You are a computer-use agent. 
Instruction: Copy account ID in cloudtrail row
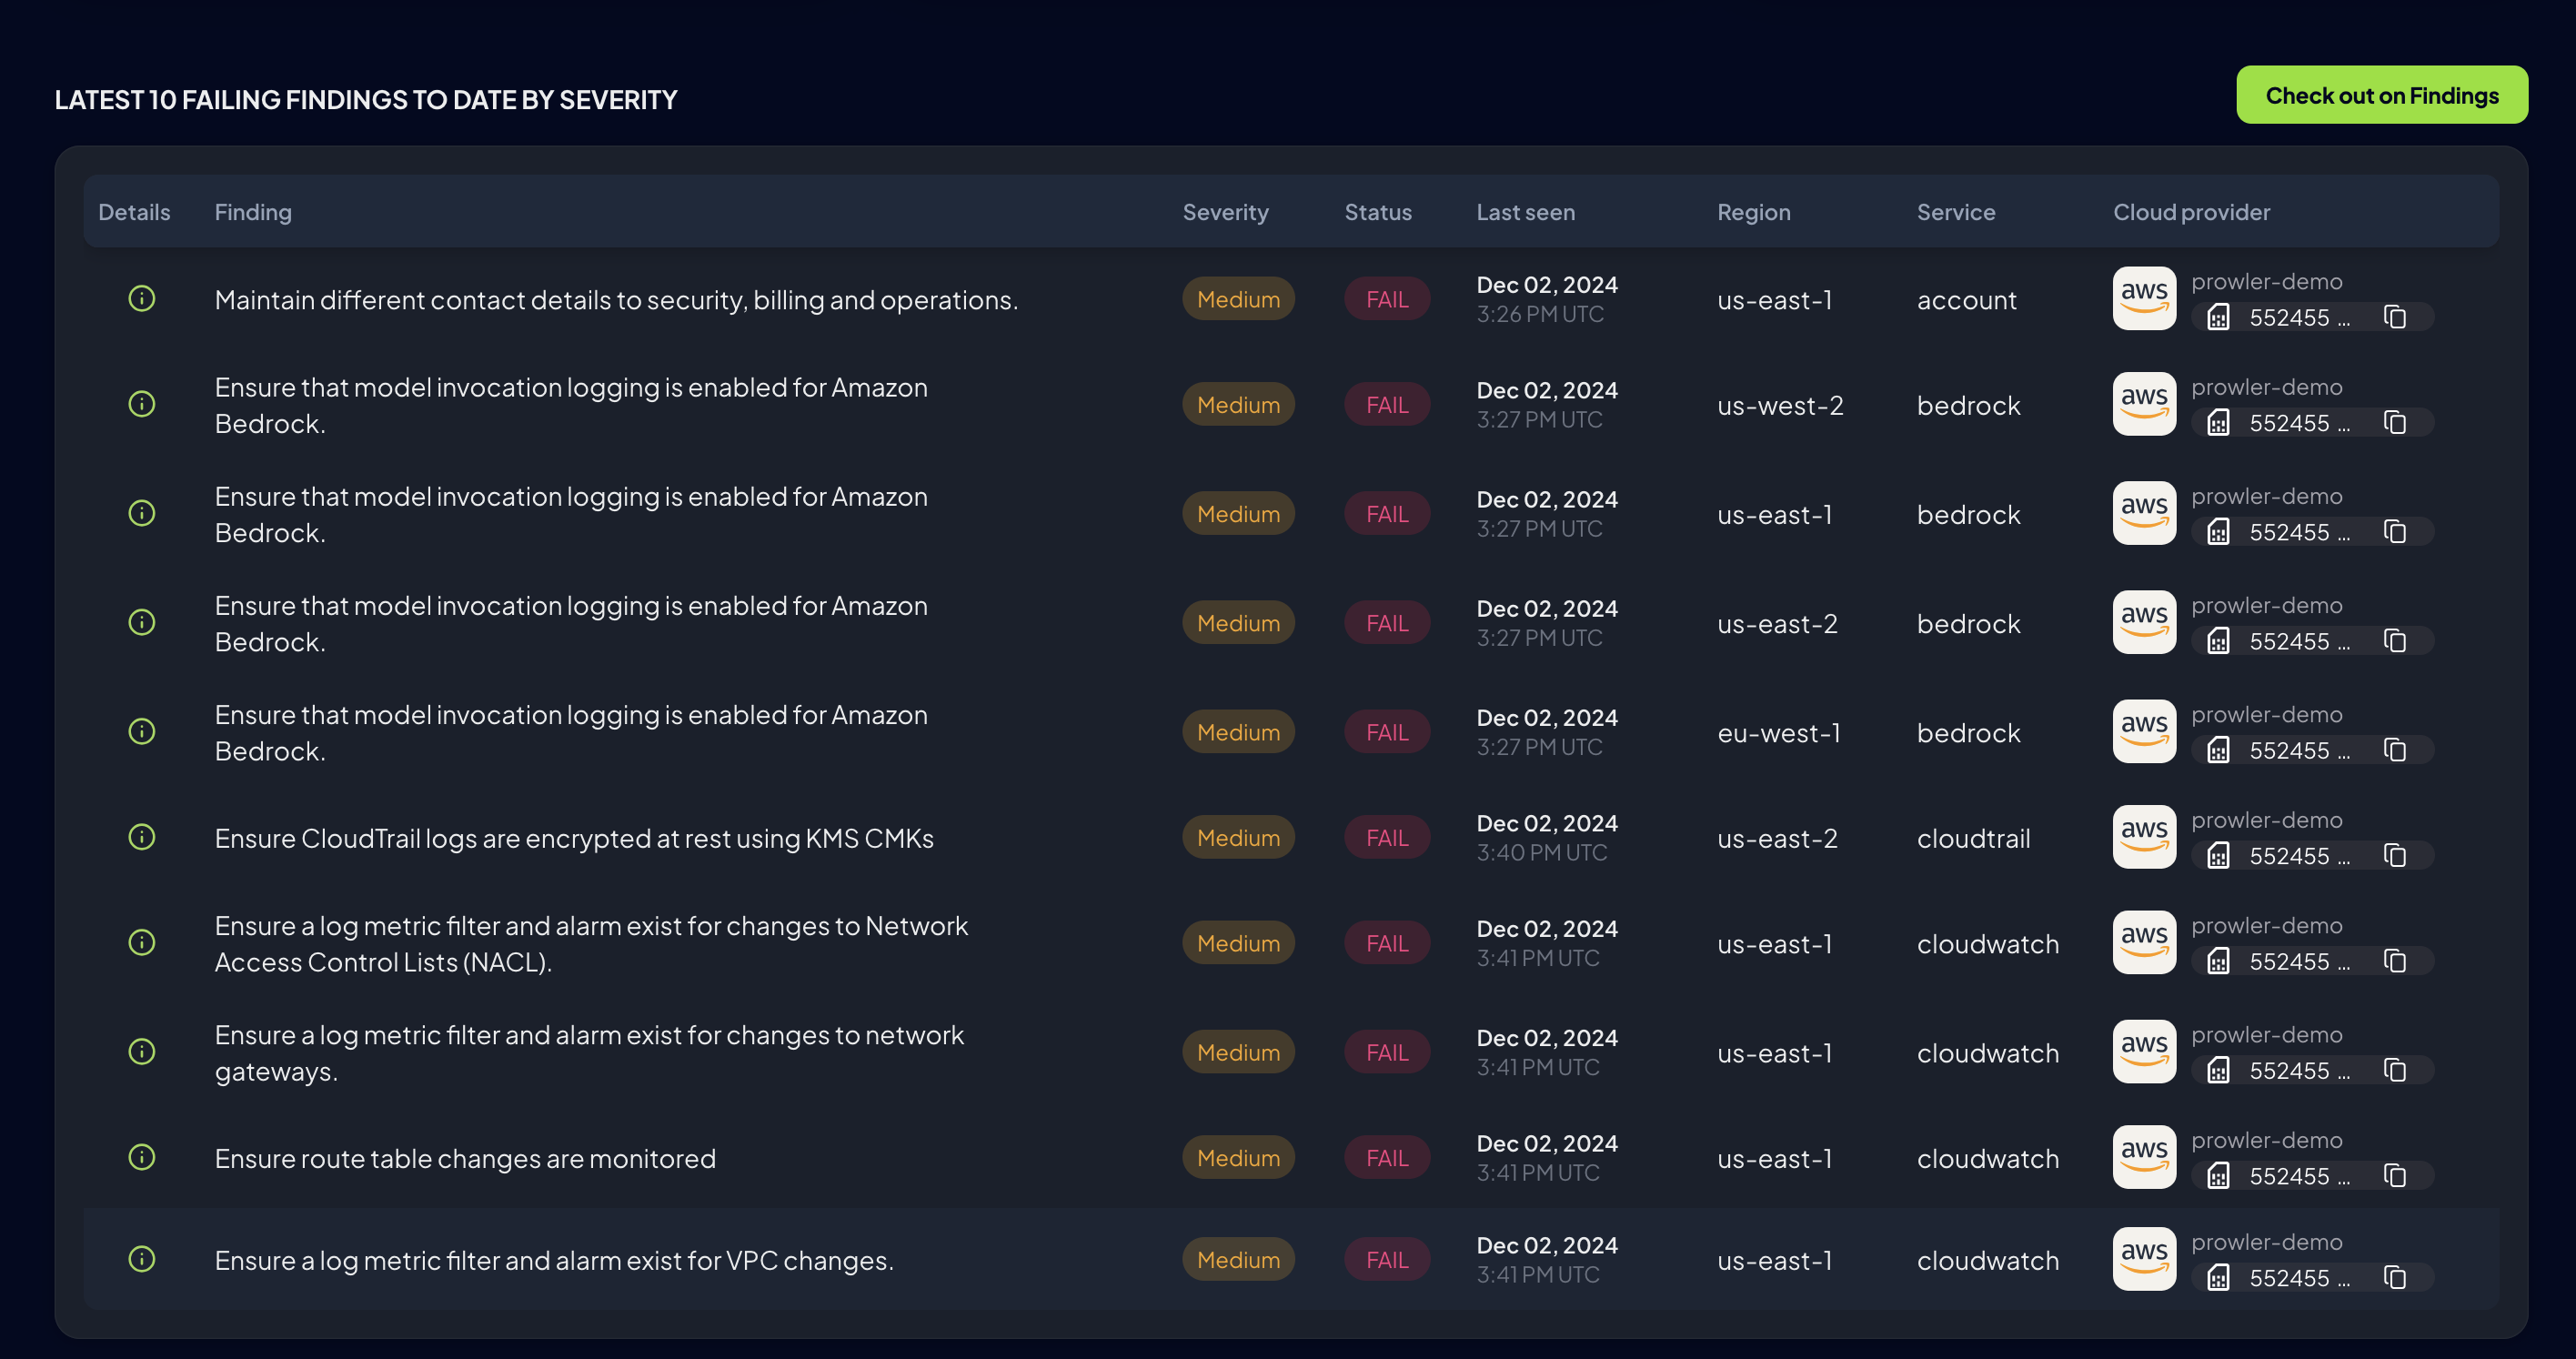(2394, 856)
